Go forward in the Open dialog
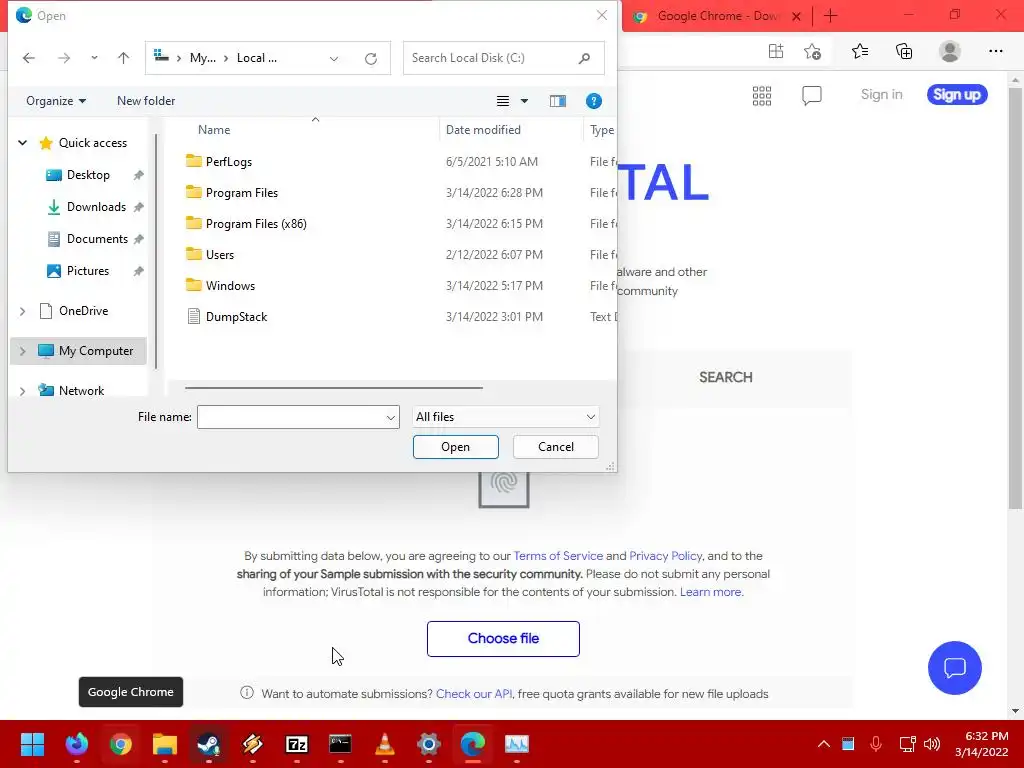The width and height of the screenshot is (1024, 768). click(x=63, y=58)
